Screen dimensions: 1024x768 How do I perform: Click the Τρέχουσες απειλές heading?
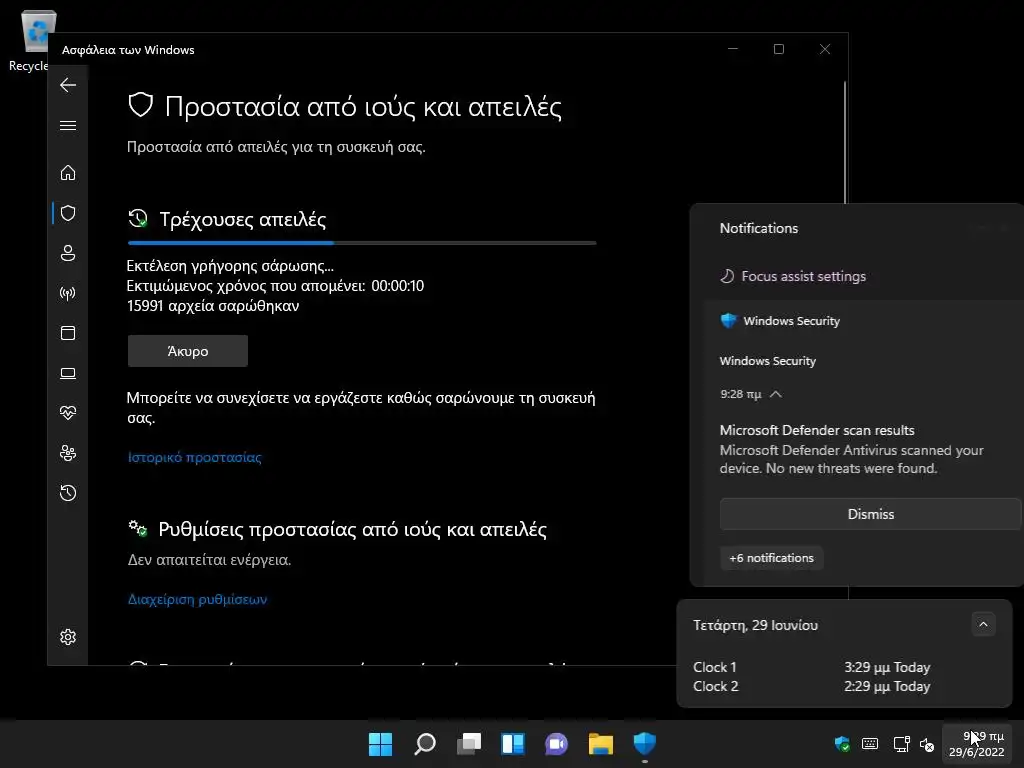(x=243, y=219)
